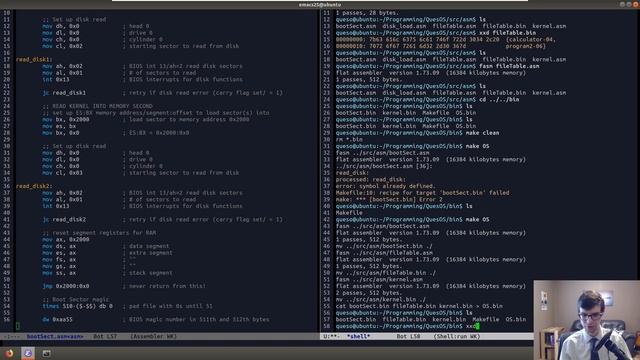Click the 'Boot Sector magic' comment
640x360 pixels.
pyautogui.click(x=76, y=299)
